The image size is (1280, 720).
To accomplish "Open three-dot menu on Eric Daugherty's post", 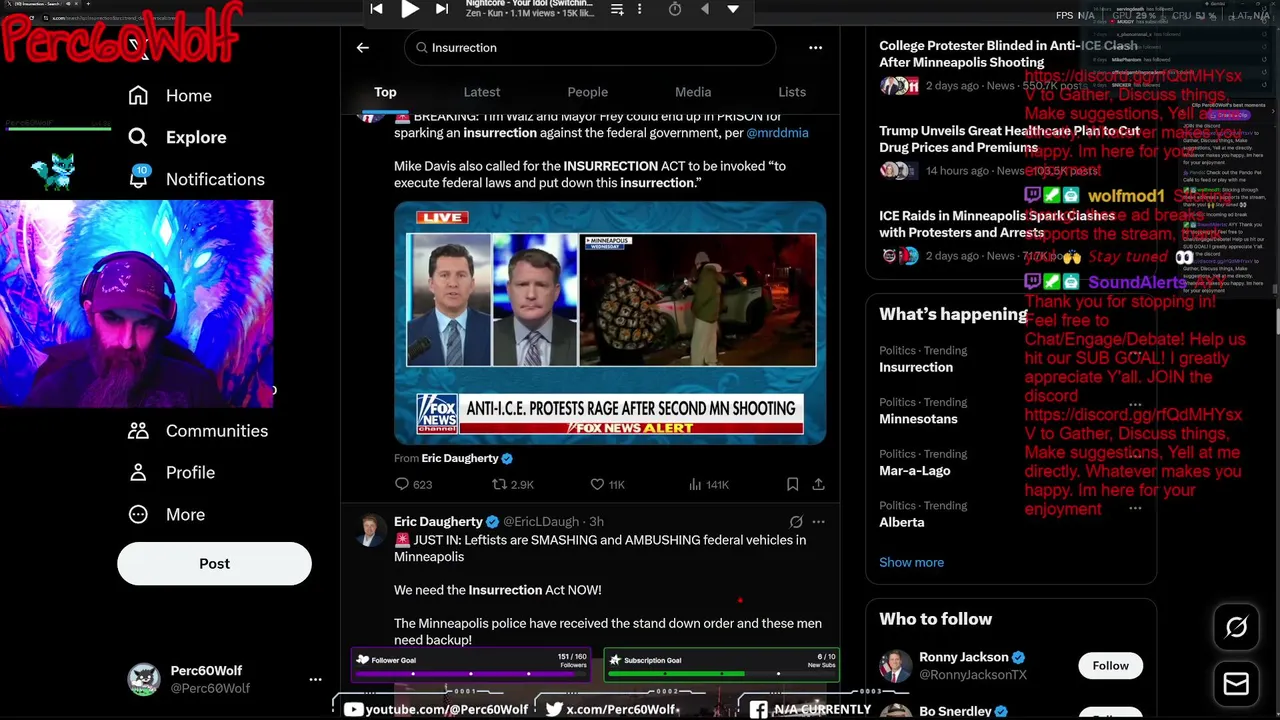I will pyautogui.click(x=818, y=521).
